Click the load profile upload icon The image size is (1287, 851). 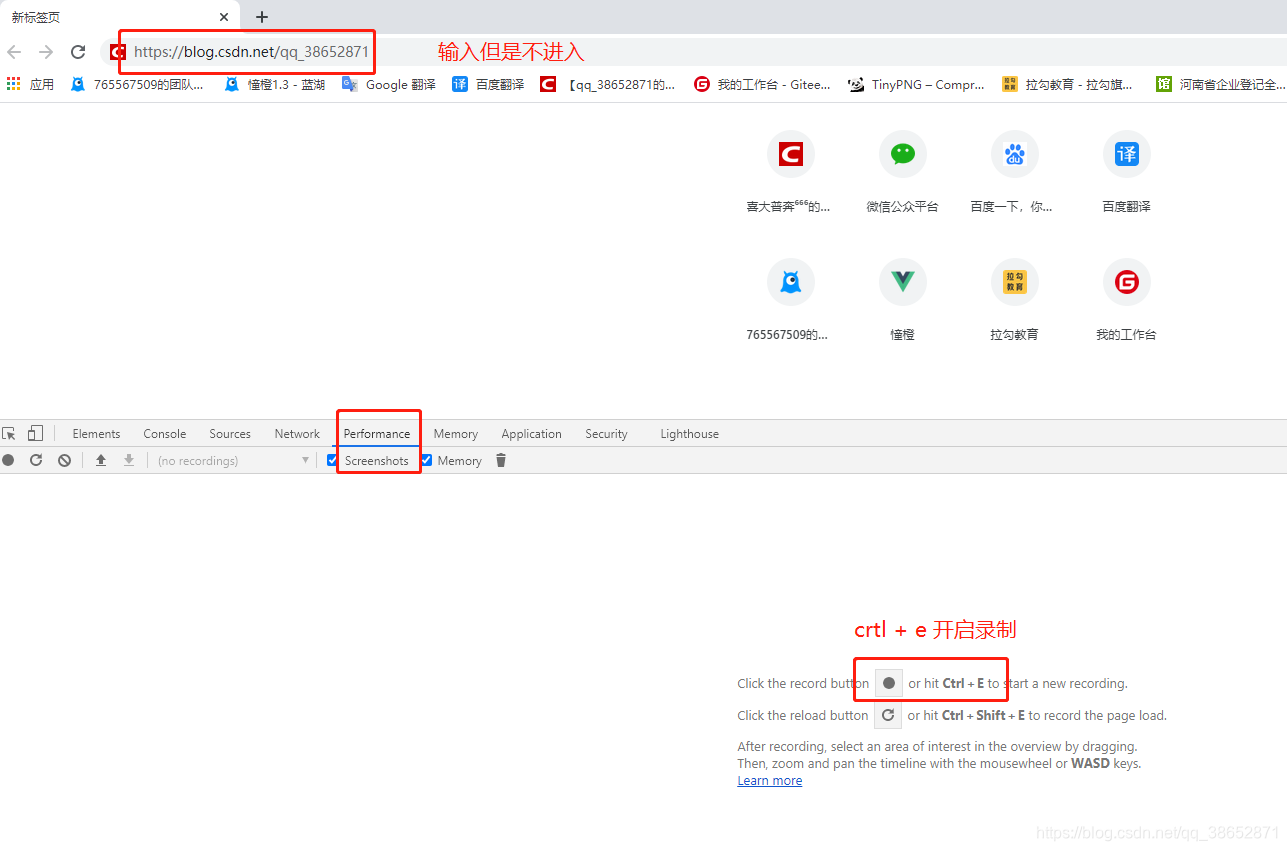pyautogui.click(x=100, y=460)
